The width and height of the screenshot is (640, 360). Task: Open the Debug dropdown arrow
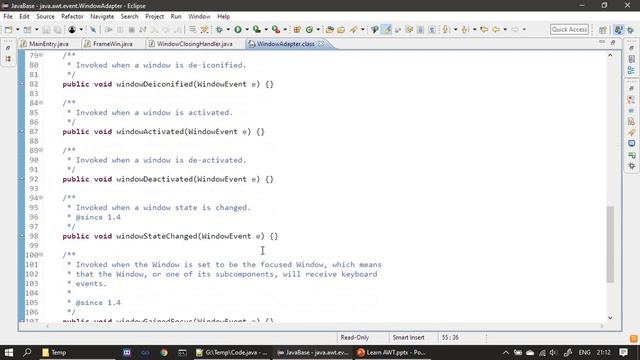click(x=228, y=29)
